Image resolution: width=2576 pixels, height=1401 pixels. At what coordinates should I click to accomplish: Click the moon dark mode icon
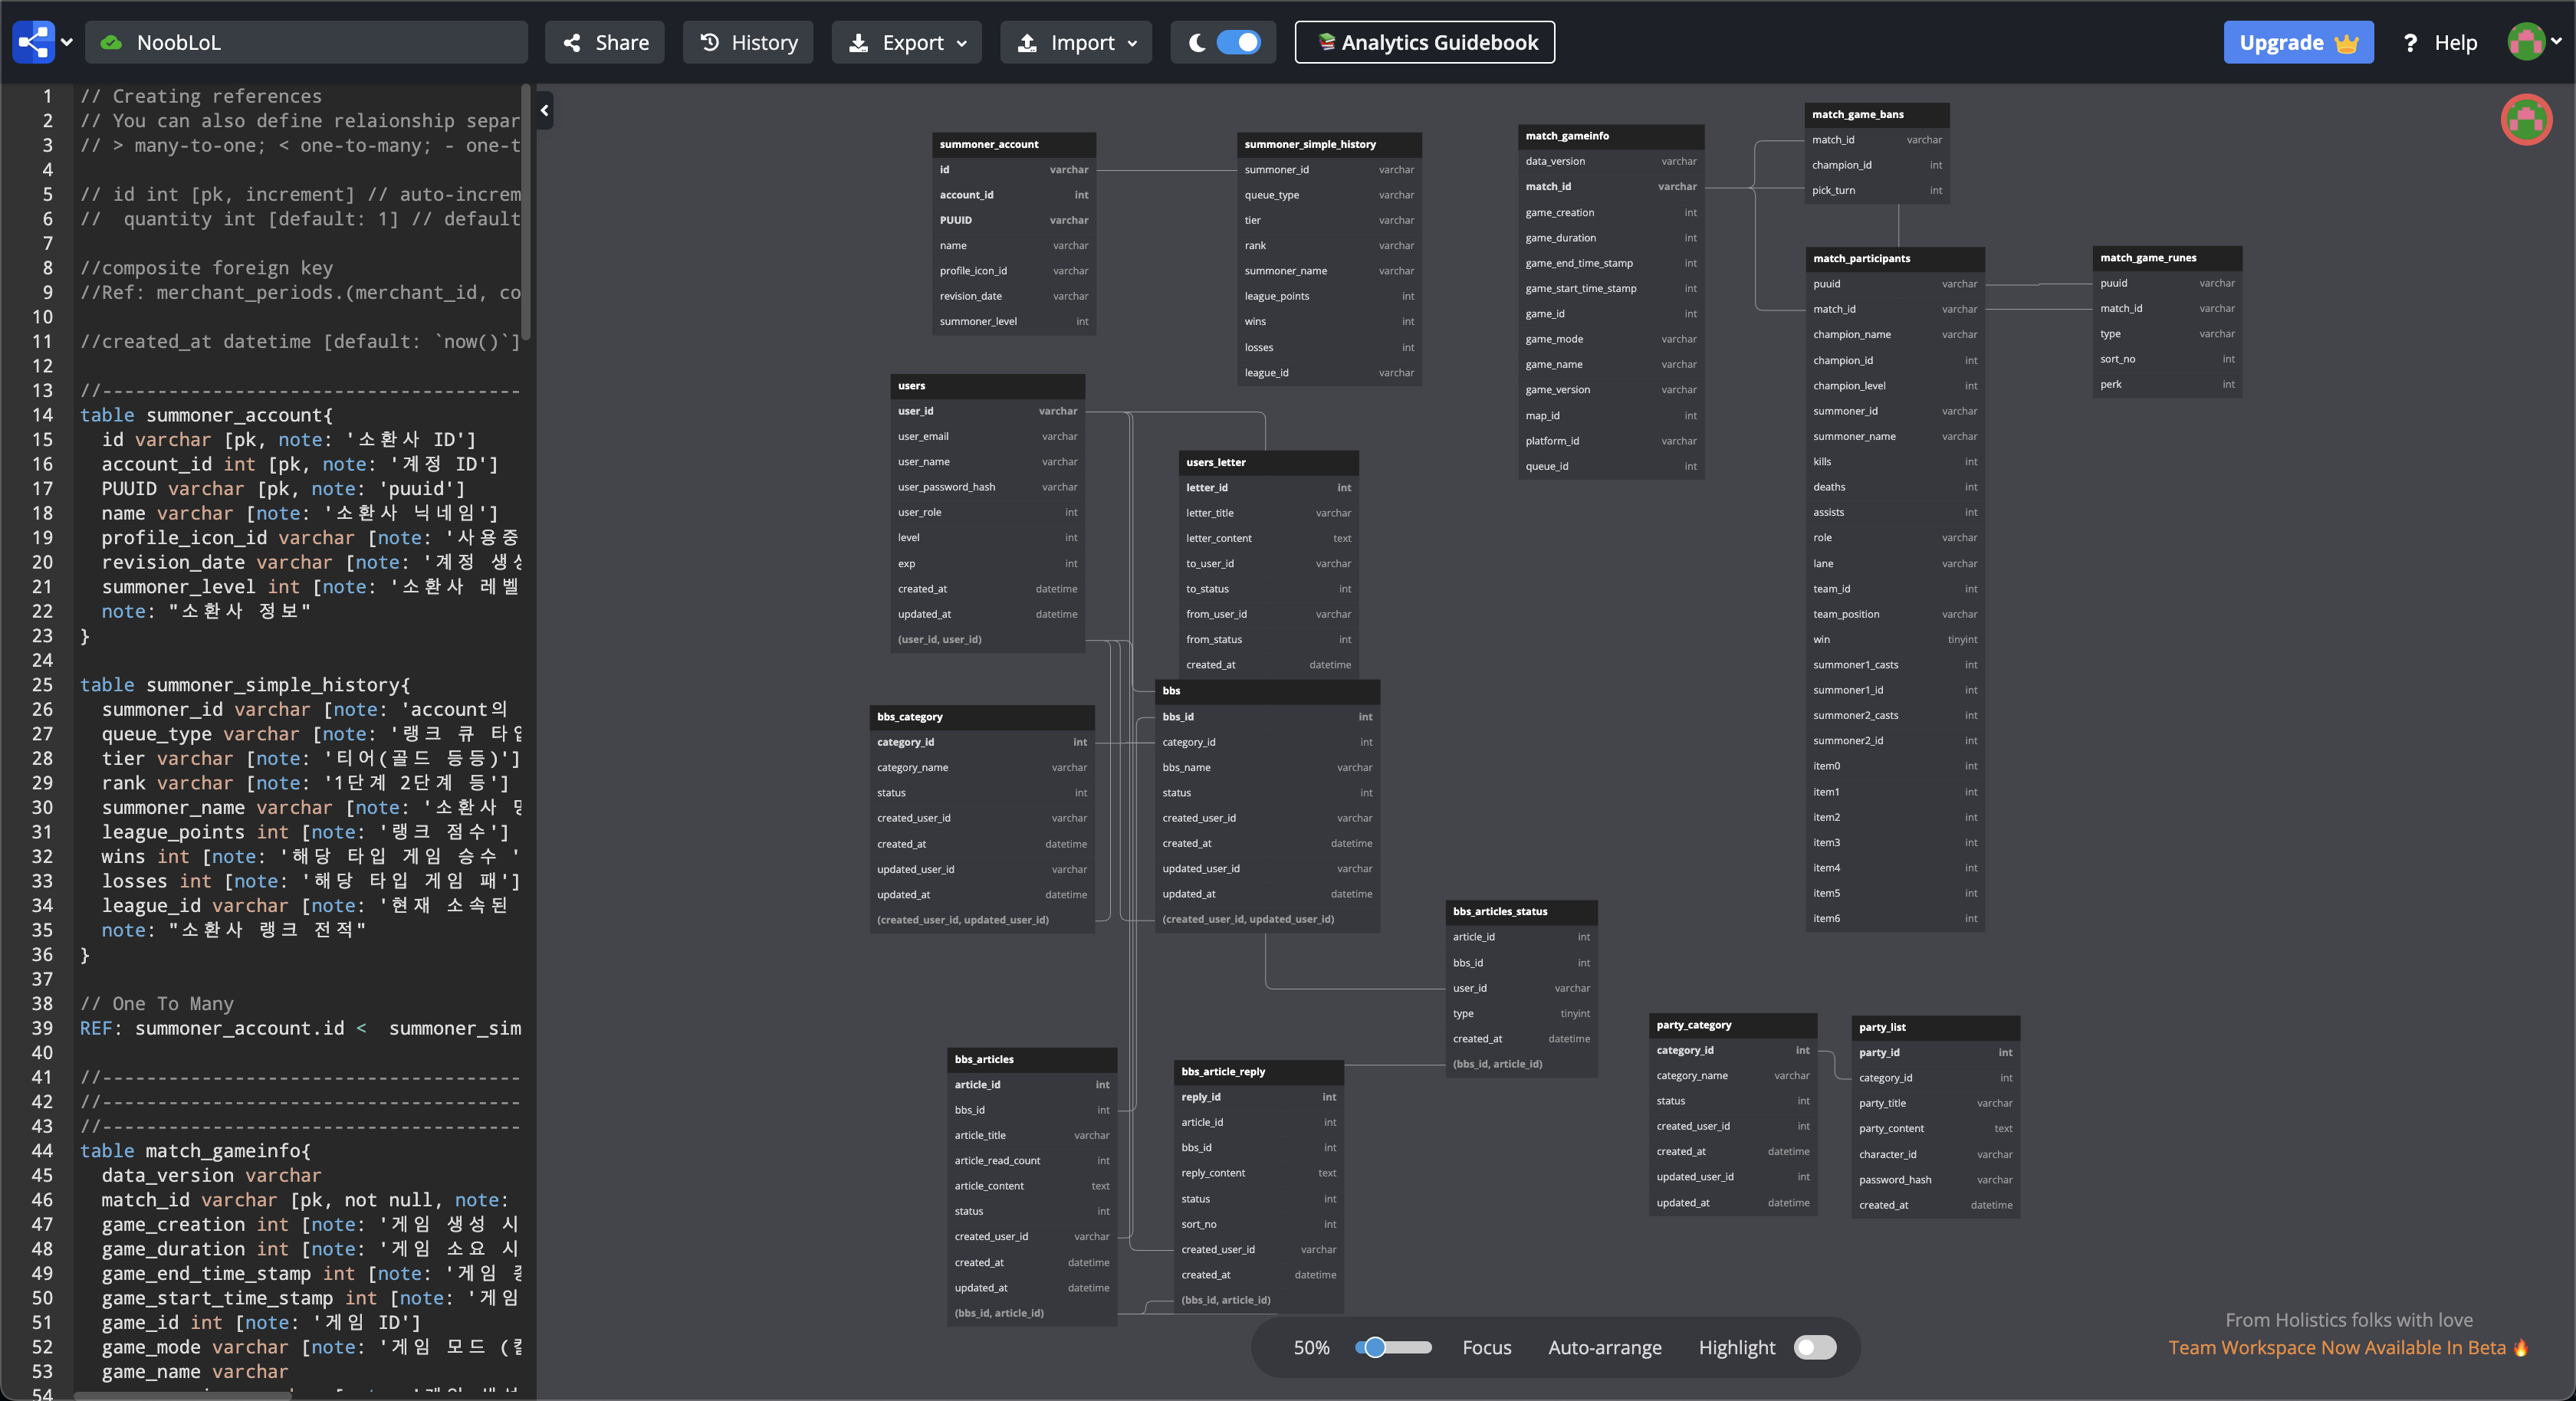click(x=1196, y=42)
